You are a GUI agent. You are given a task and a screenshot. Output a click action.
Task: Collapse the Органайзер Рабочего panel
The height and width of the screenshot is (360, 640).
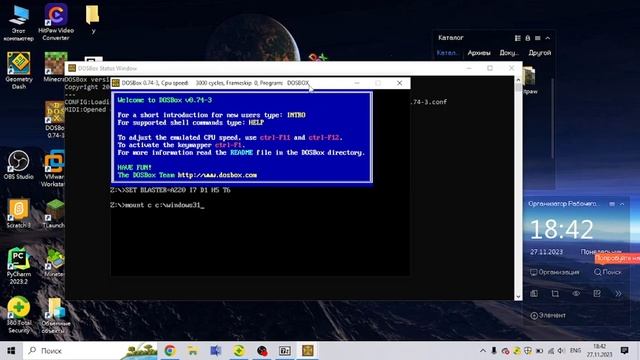pyautogui.click(x=622, y=204)
